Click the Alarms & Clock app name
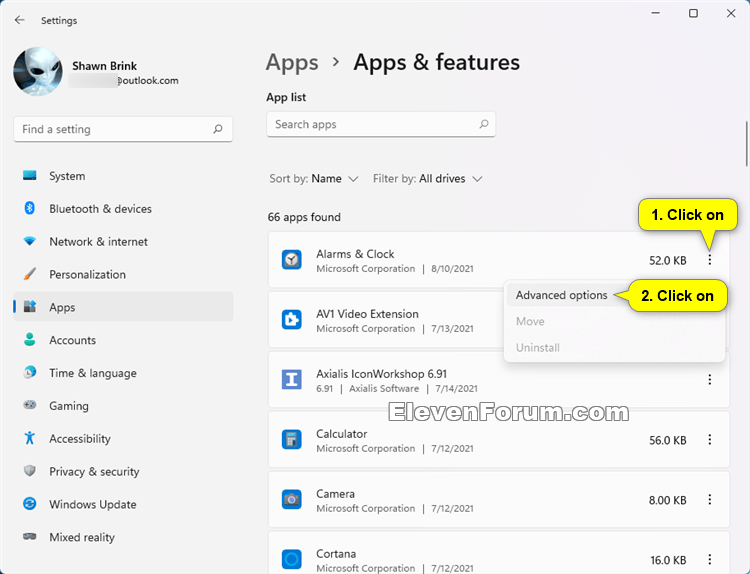750x574 pixels. point(355,254)
